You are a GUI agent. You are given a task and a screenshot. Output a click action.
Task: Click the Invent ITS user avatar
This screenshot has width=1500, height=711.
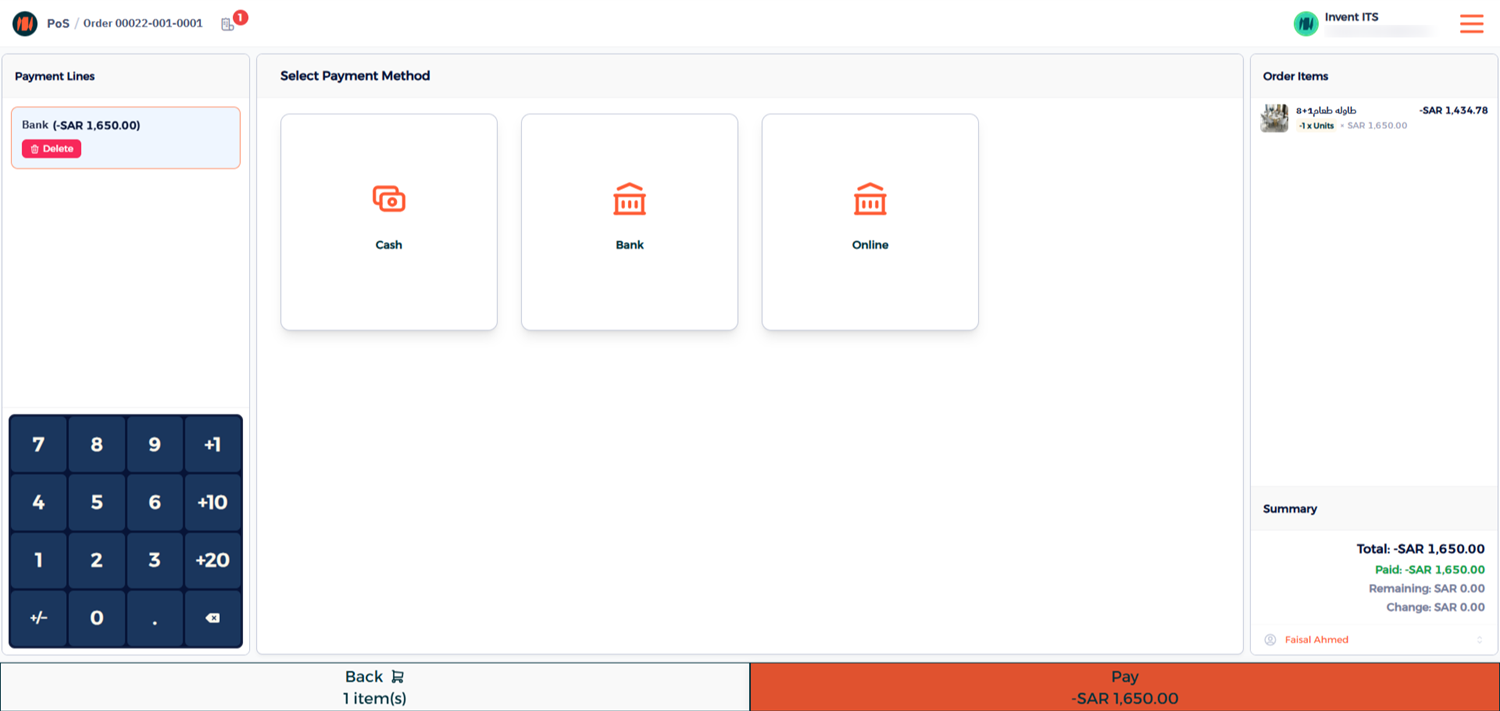(1306, 24)
